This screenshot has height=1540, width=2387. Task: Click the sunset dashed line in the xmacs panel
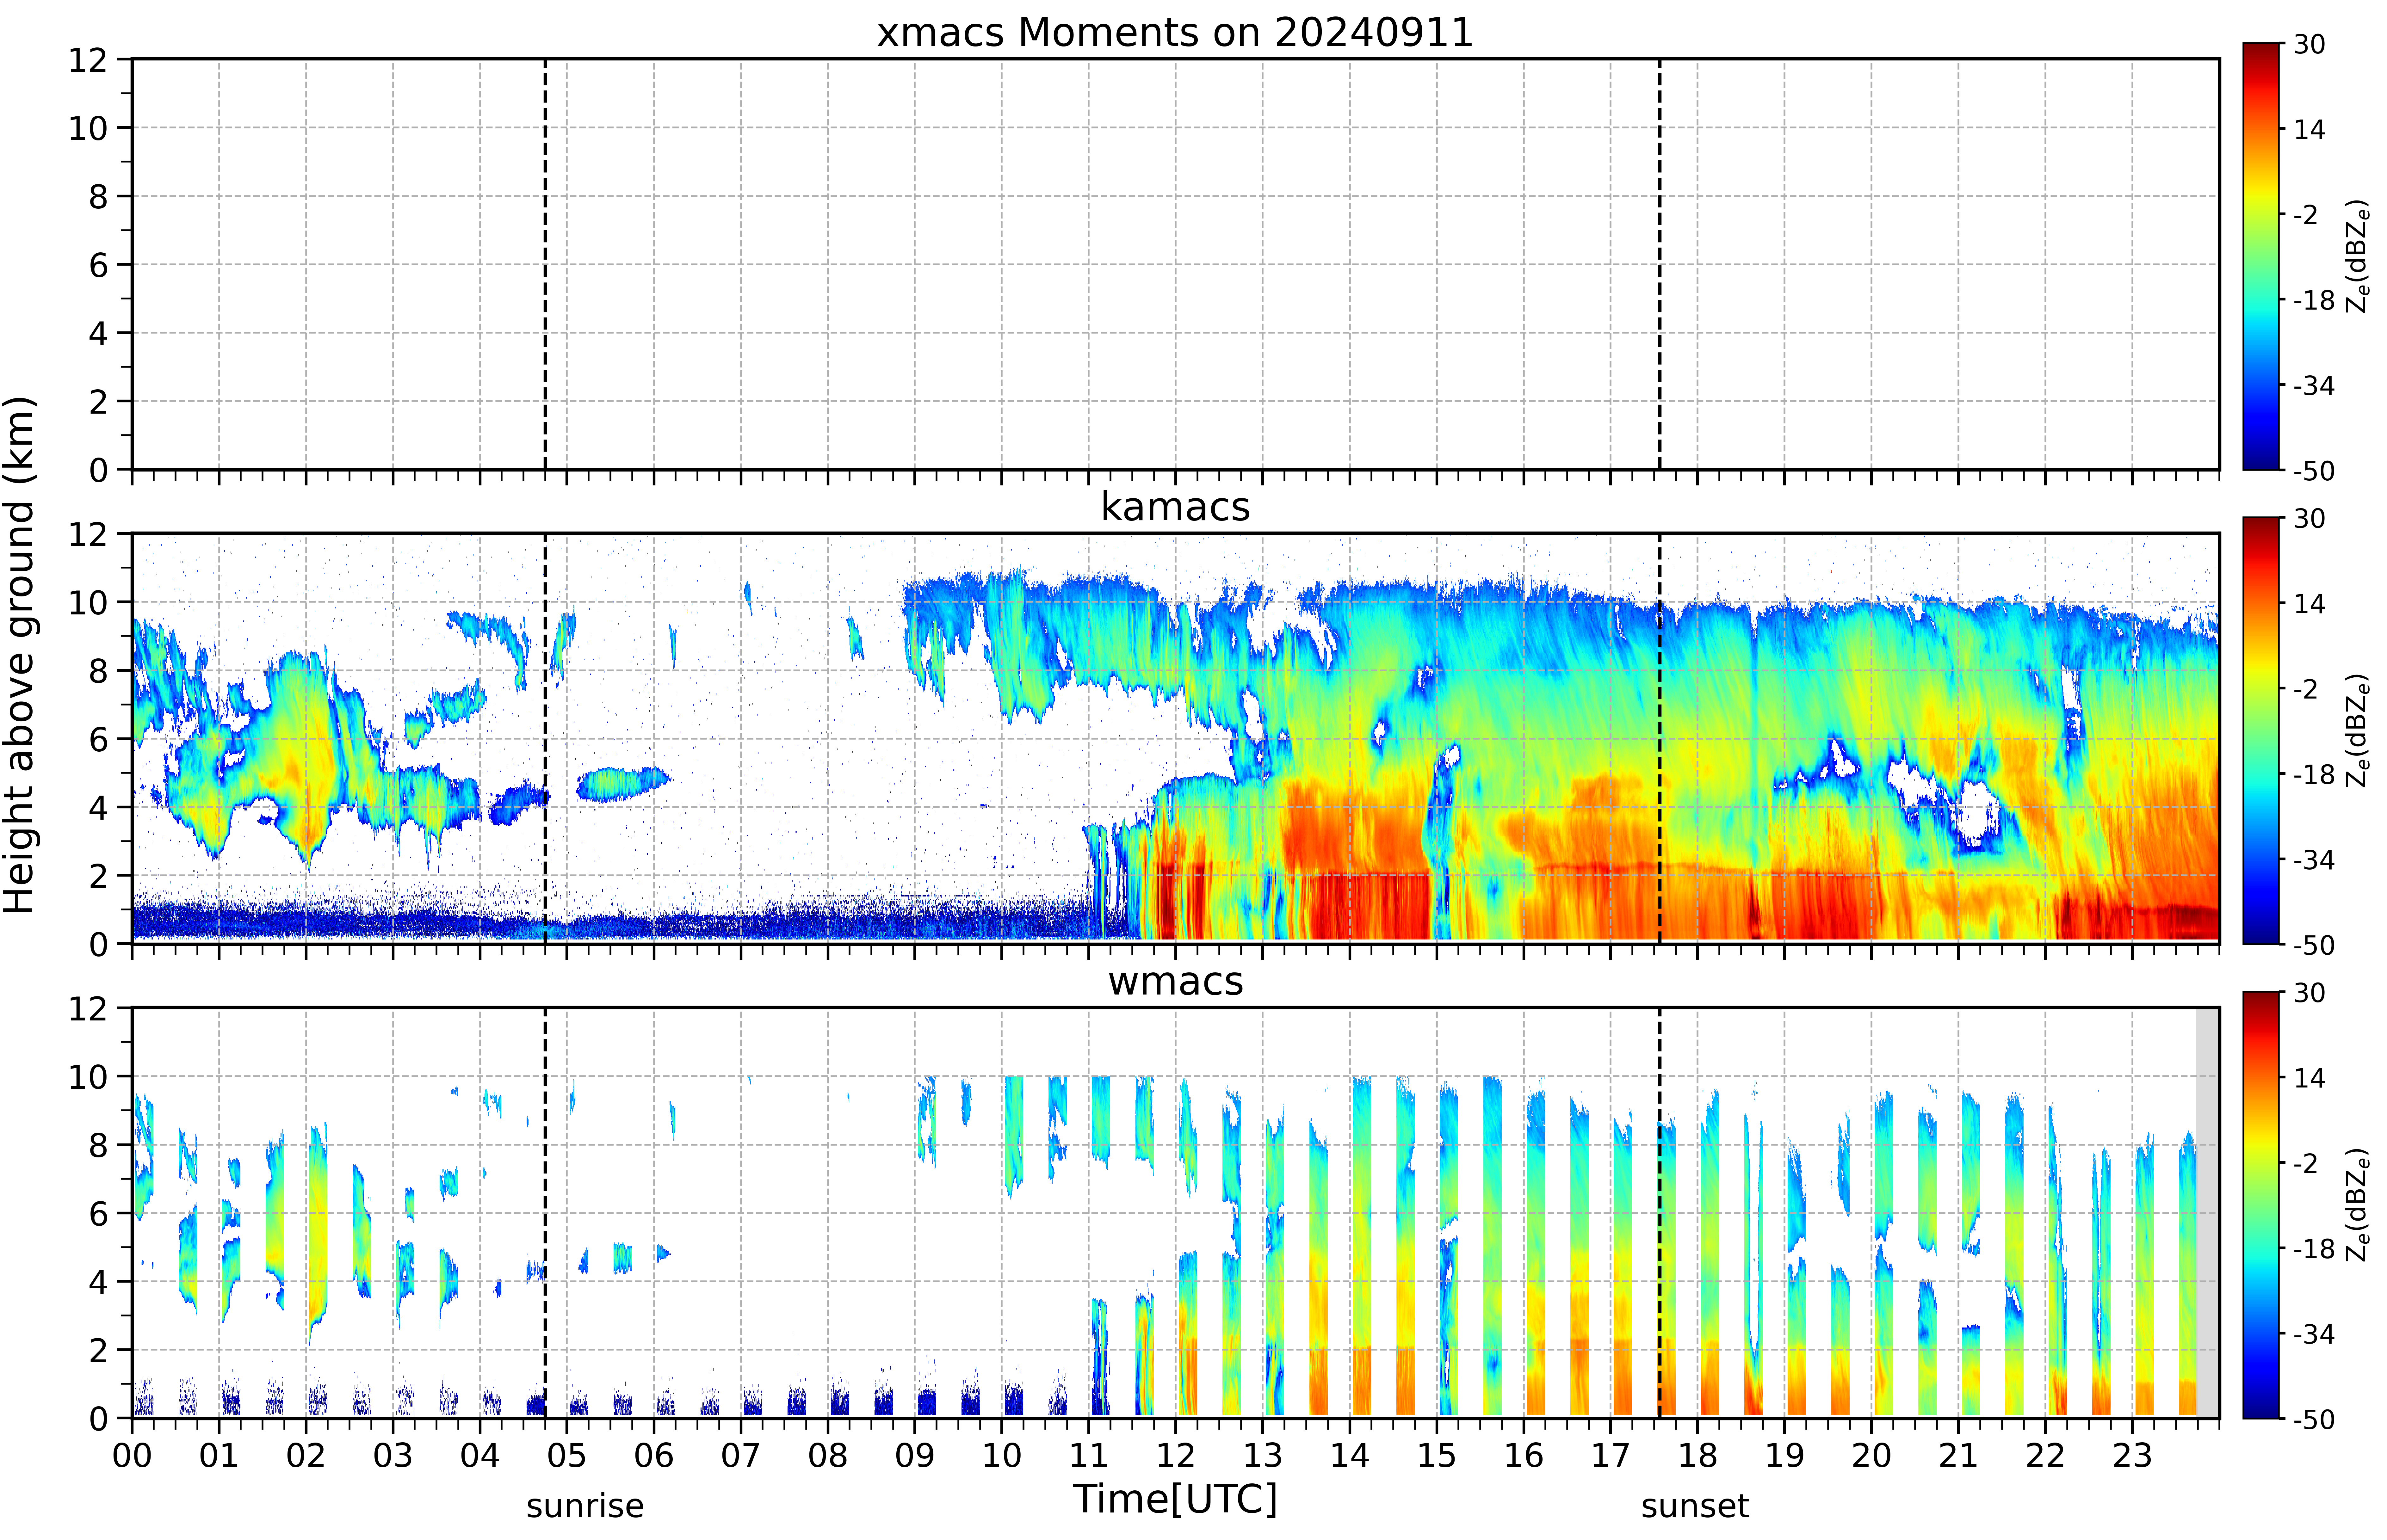(1660, 264)
